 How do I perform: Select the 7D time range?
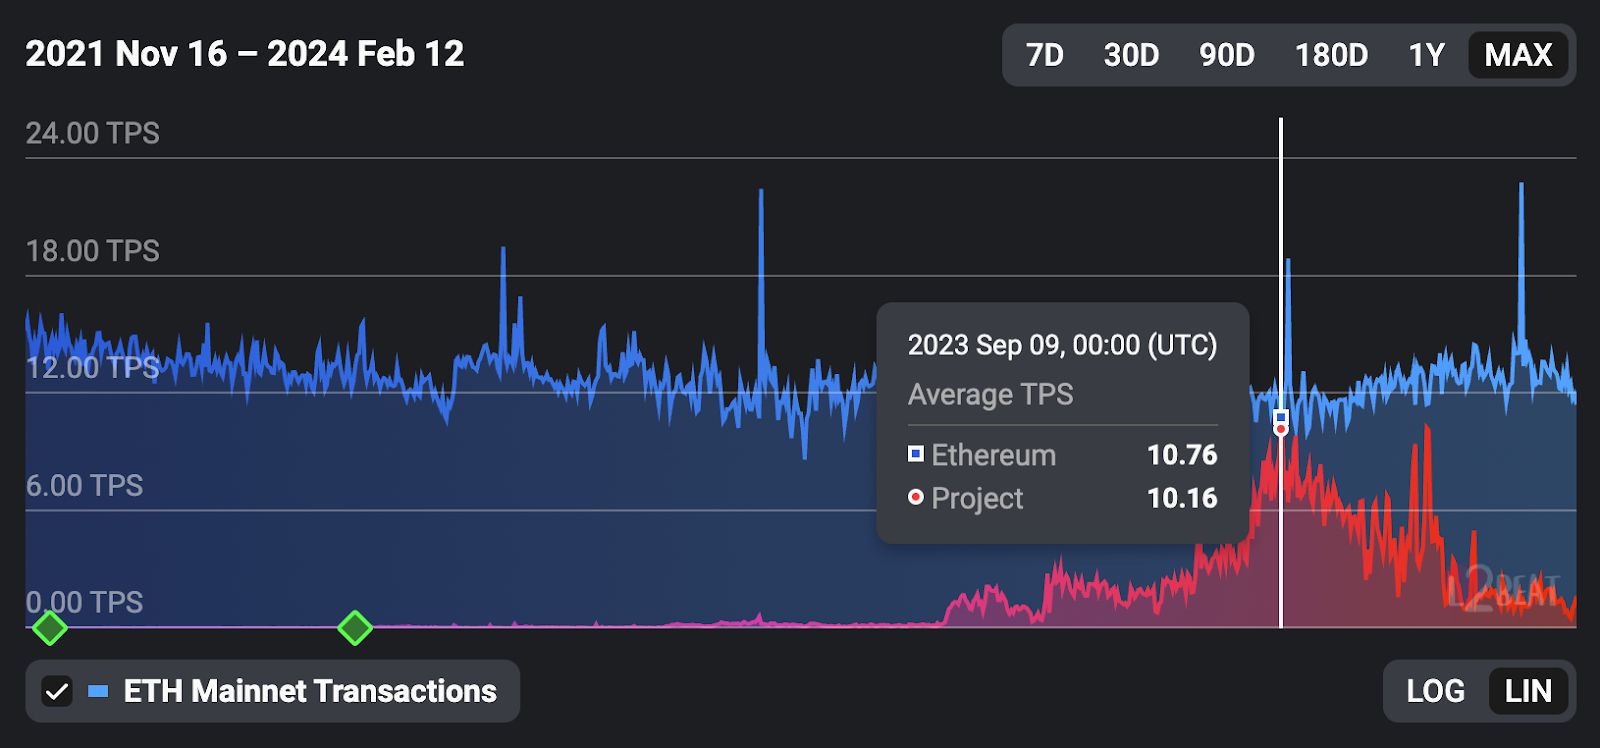[1045, 55]
